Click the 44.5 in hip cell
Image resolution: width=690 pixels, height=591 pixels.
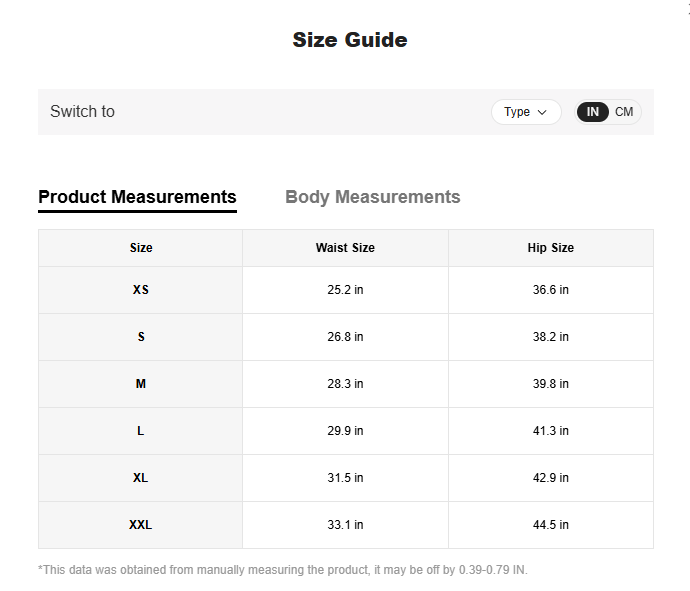(x=550, y=525)
